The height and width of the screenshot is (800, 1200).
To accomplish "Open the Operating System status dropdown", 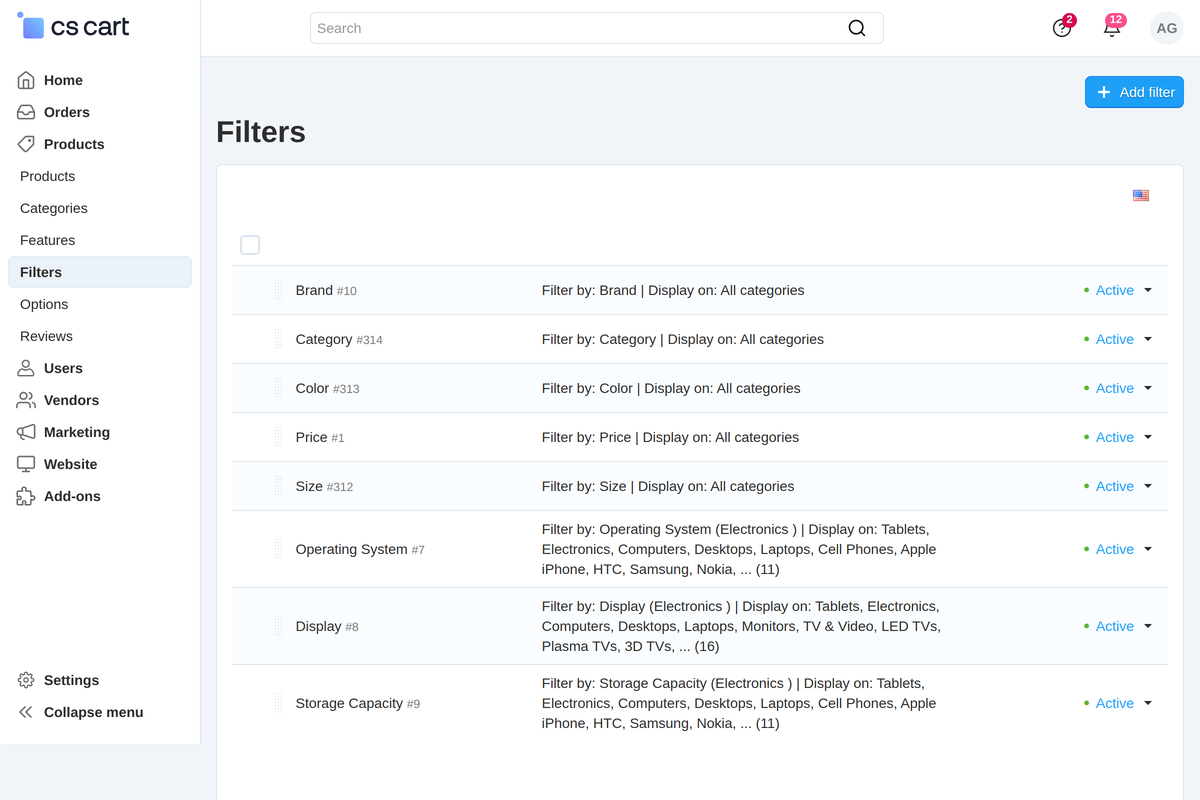I will tap(1118, 549).
